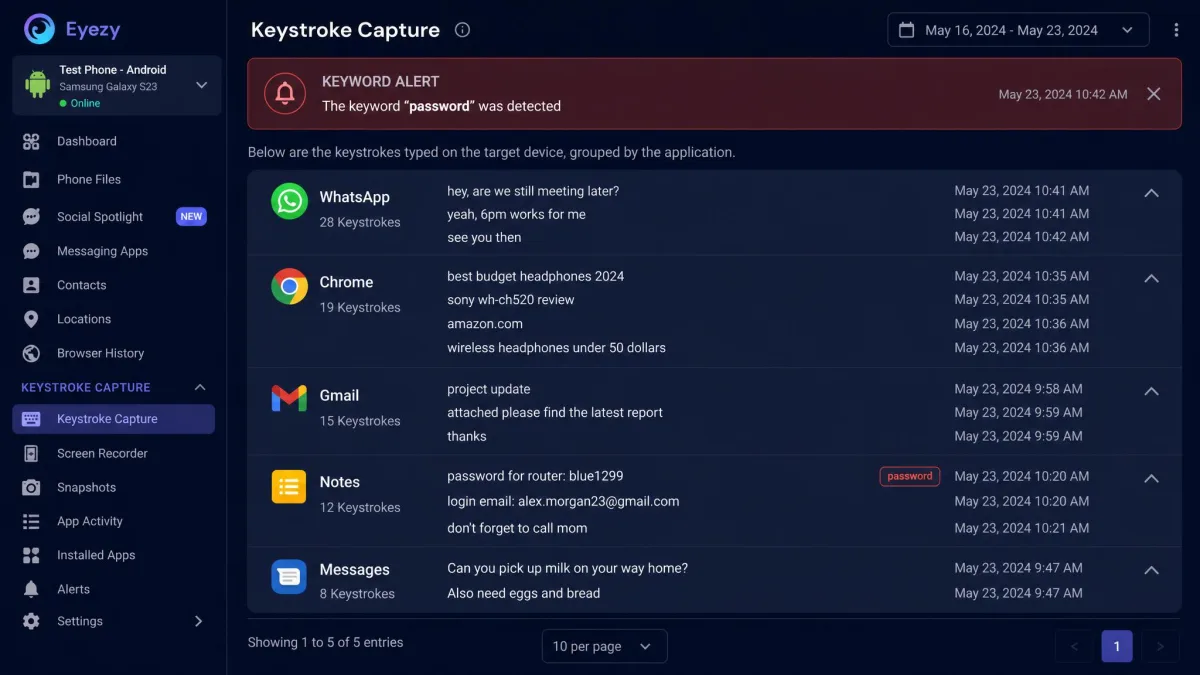
Task: Open the device selector chevron
Action: 201,85
